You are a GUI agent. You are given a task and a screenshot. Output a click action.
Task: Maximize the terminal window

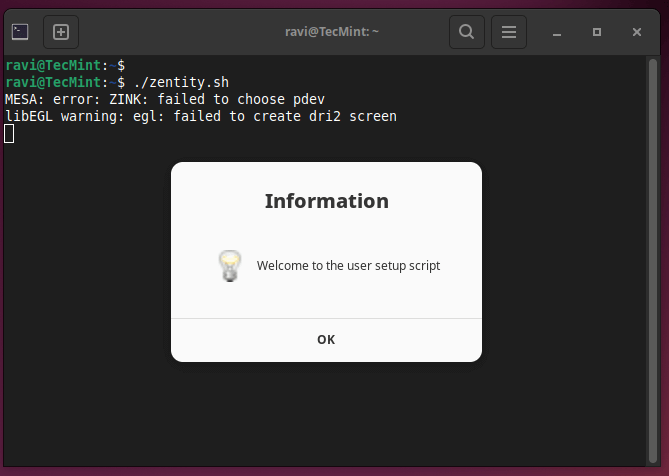597,32
